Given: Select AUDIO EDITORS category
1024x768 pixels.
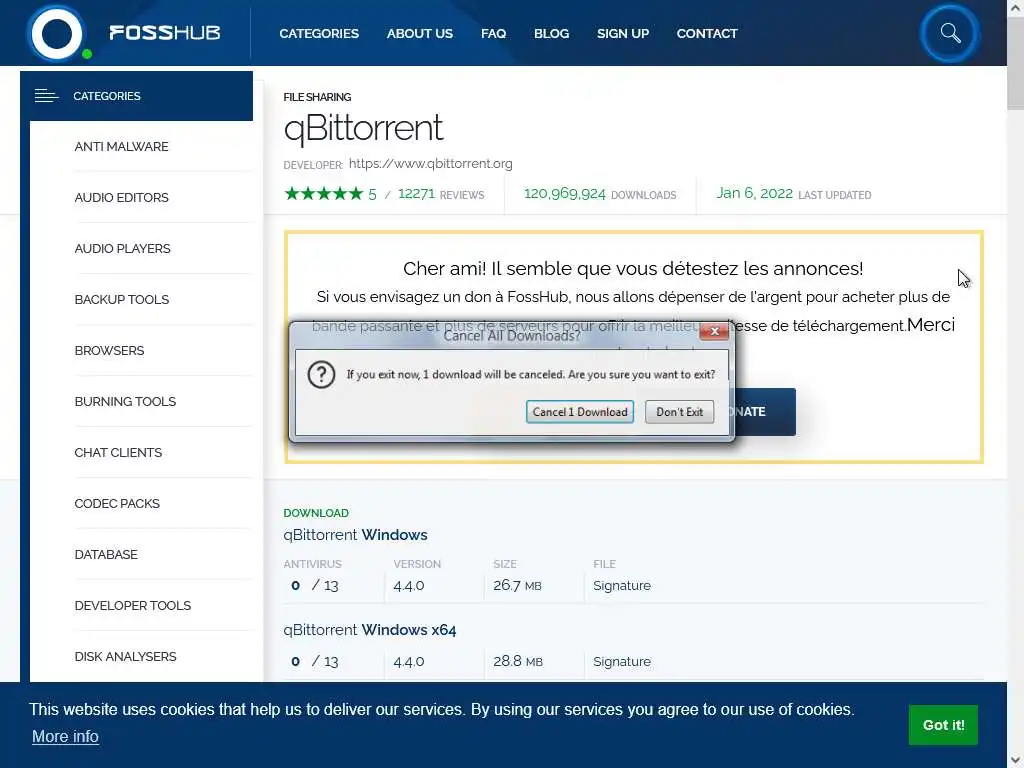Looking at the screenshot, I should pos(121,197).
